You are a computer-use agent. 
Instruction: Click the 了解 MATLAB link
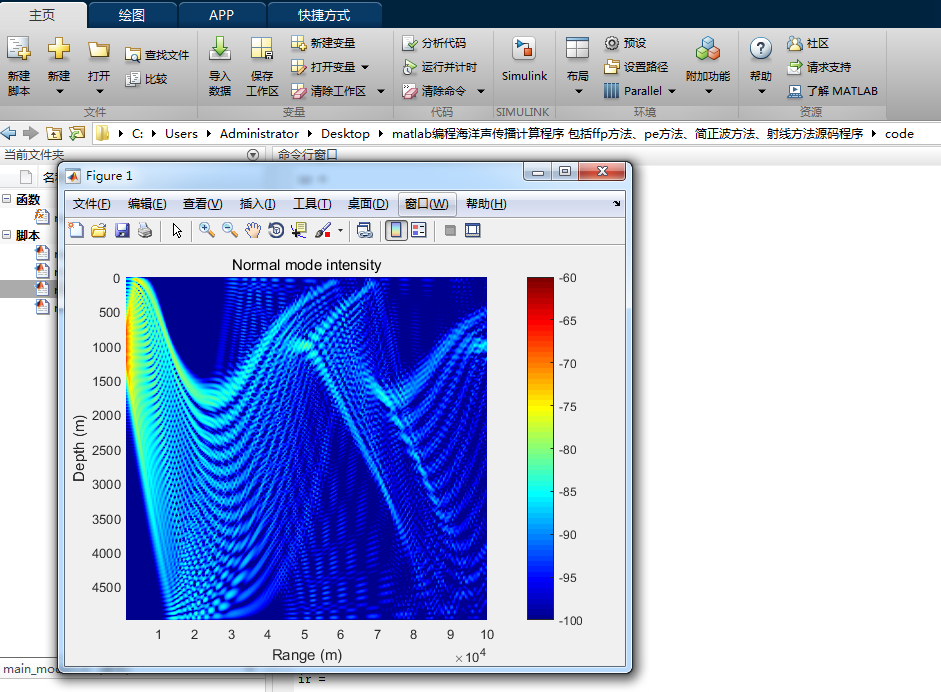832,91
